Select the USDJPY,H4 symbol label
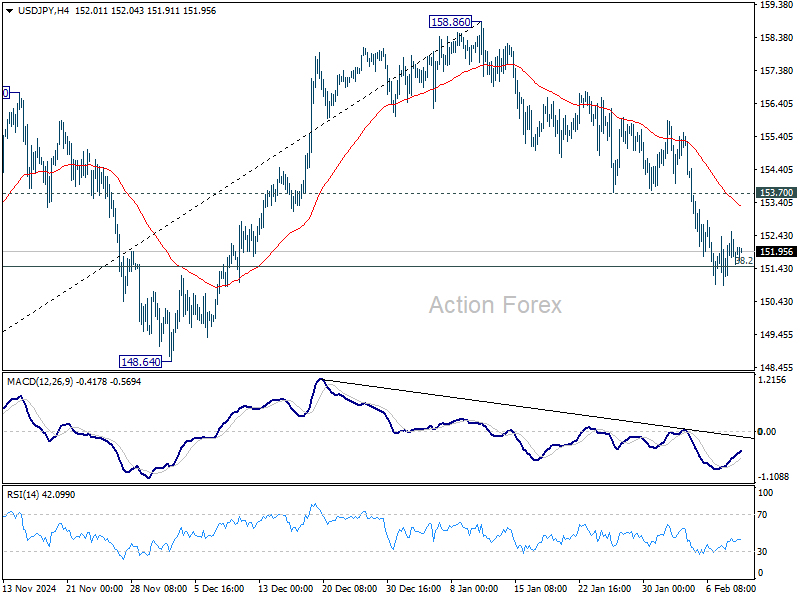This screenshot has width=800, height=600. pos(43,11)
